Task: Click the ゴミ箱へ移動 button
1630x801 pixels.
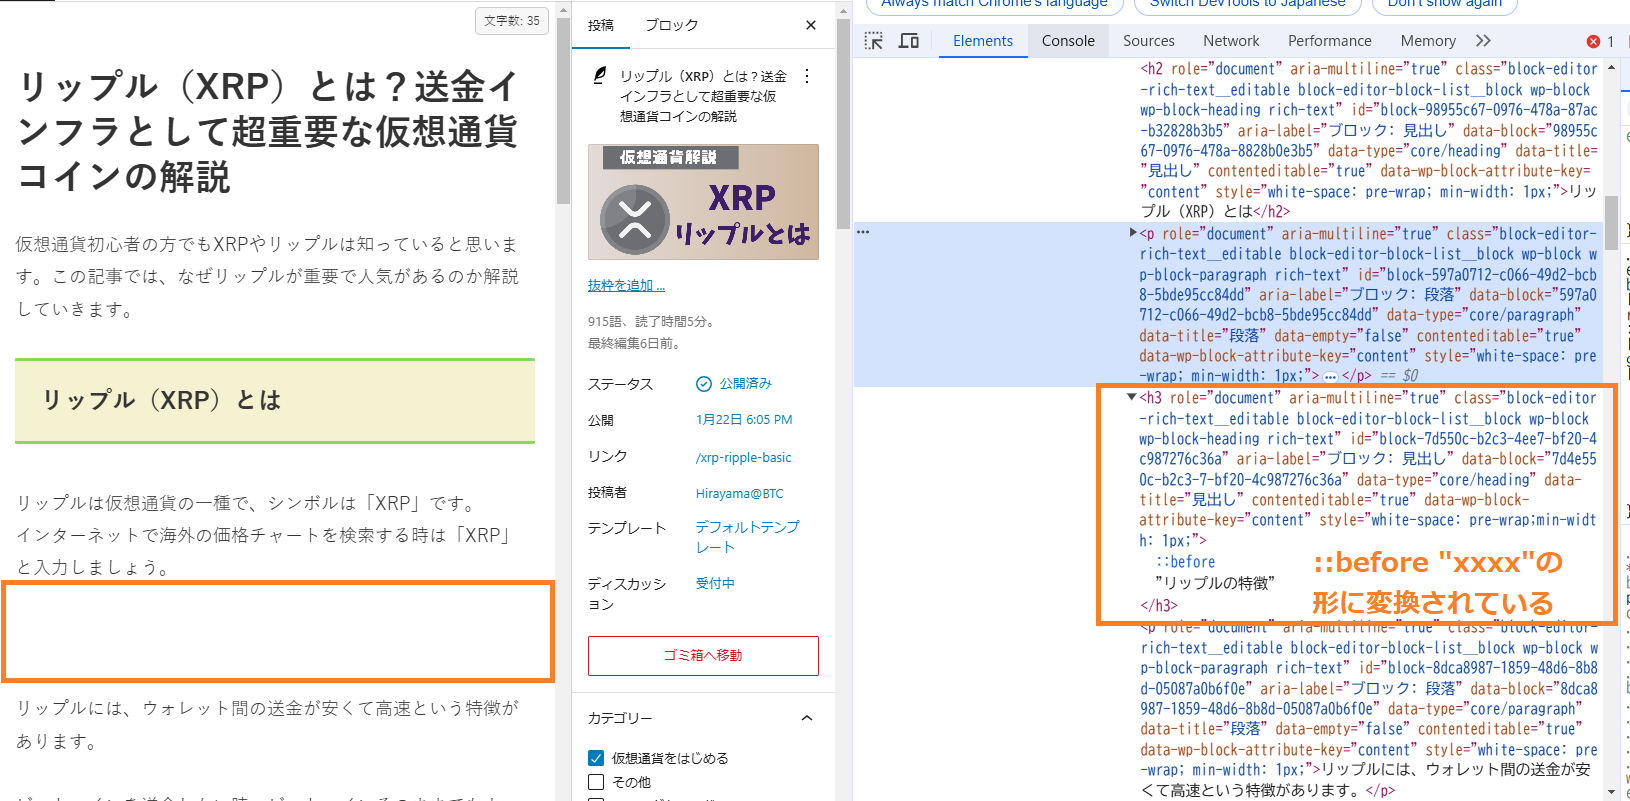Action: coord(703,656)
